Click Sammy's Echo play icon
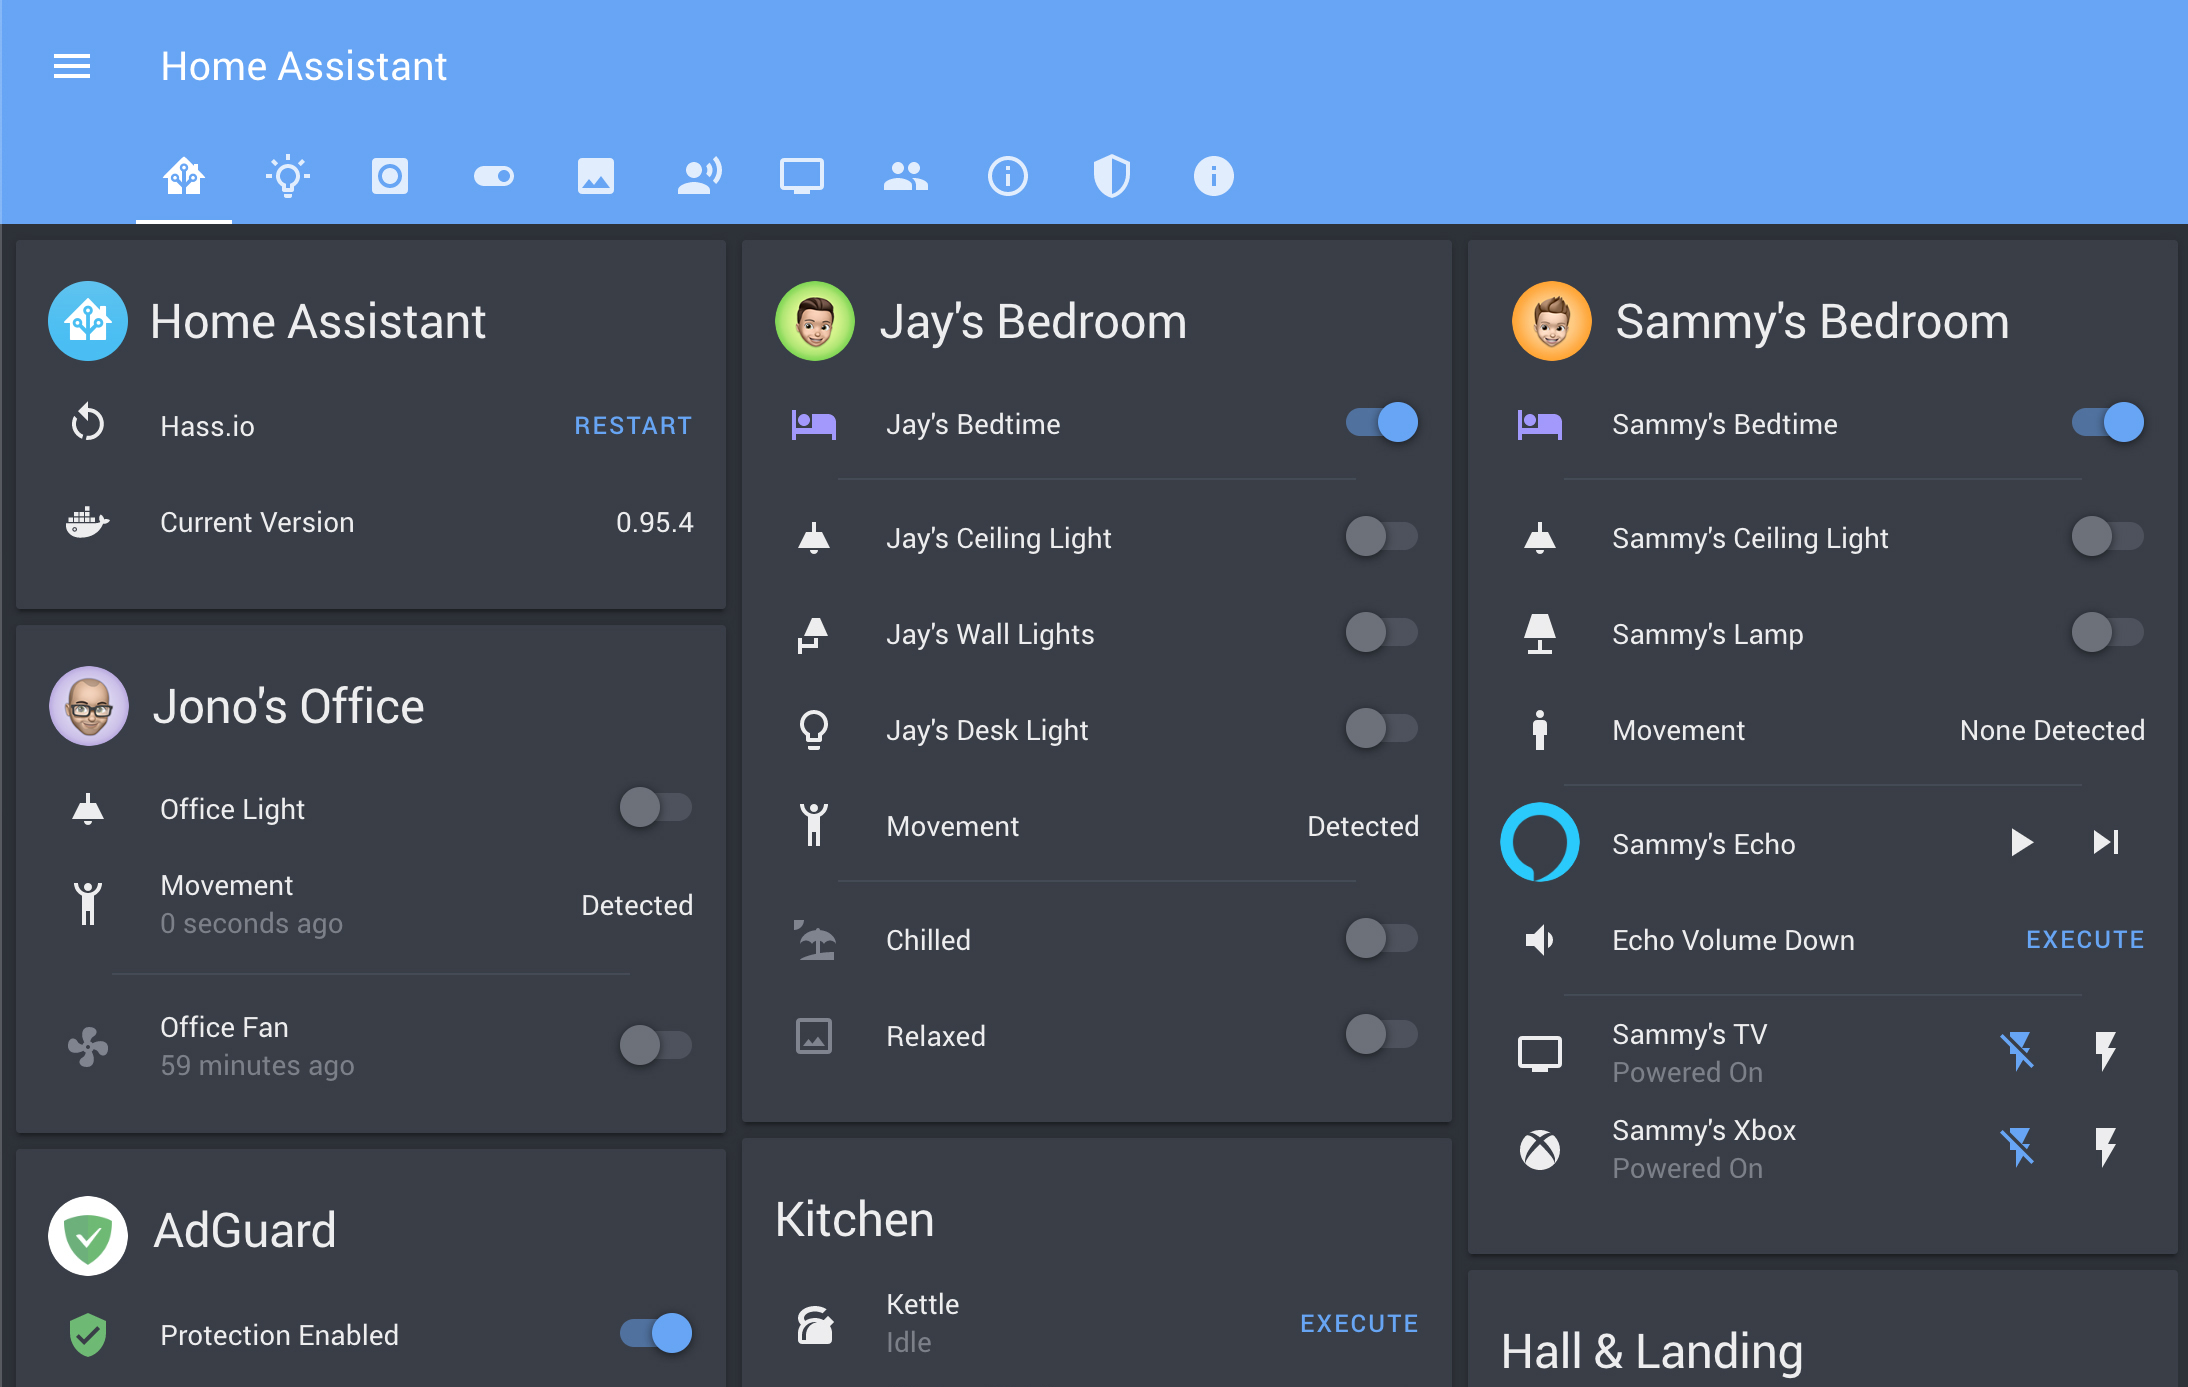The image size is (2188, 1387). tap(2021, 843)
